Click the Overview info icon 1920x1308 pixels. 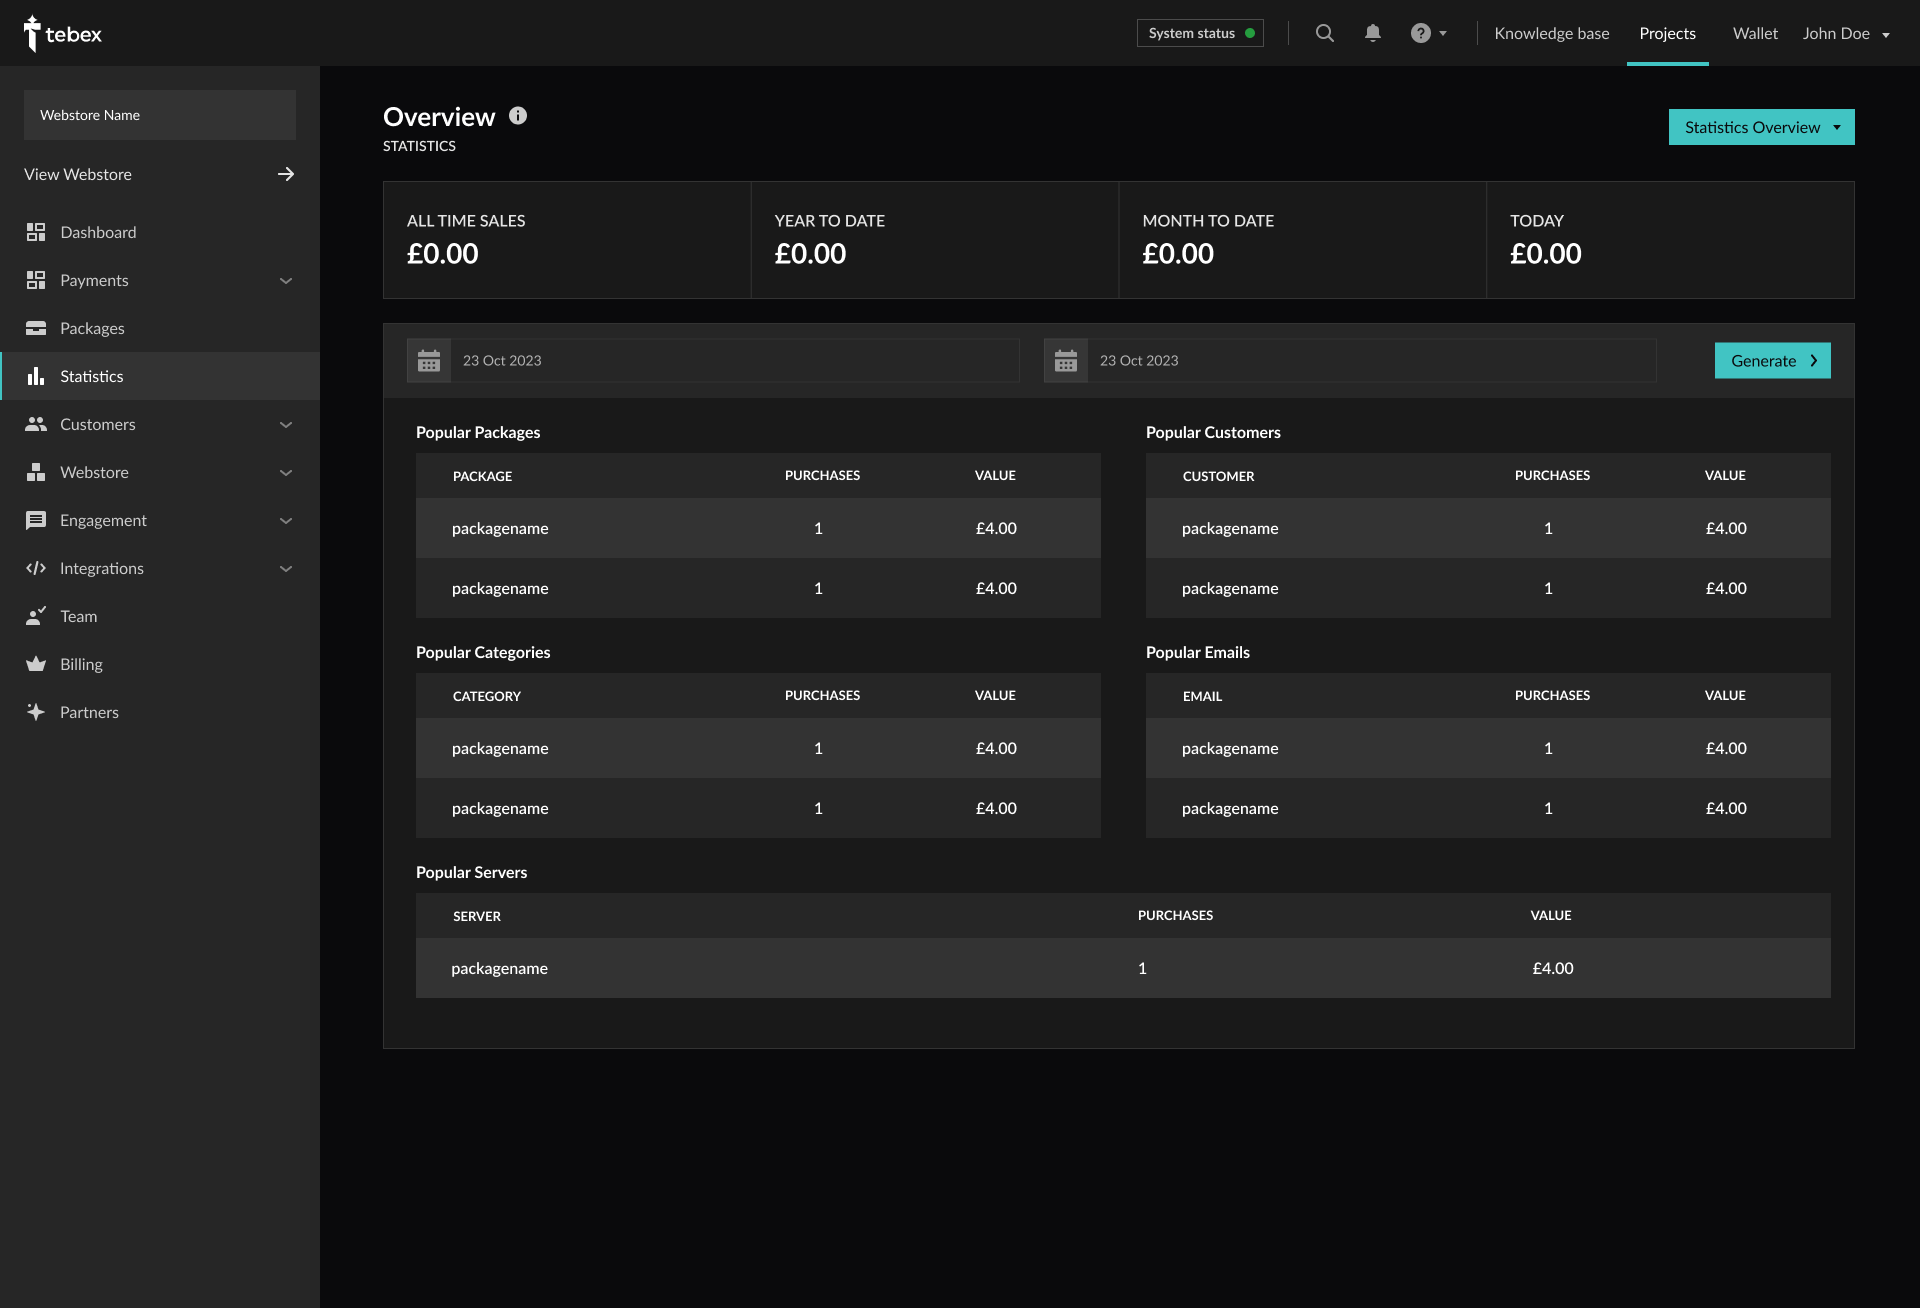(518, 116)
